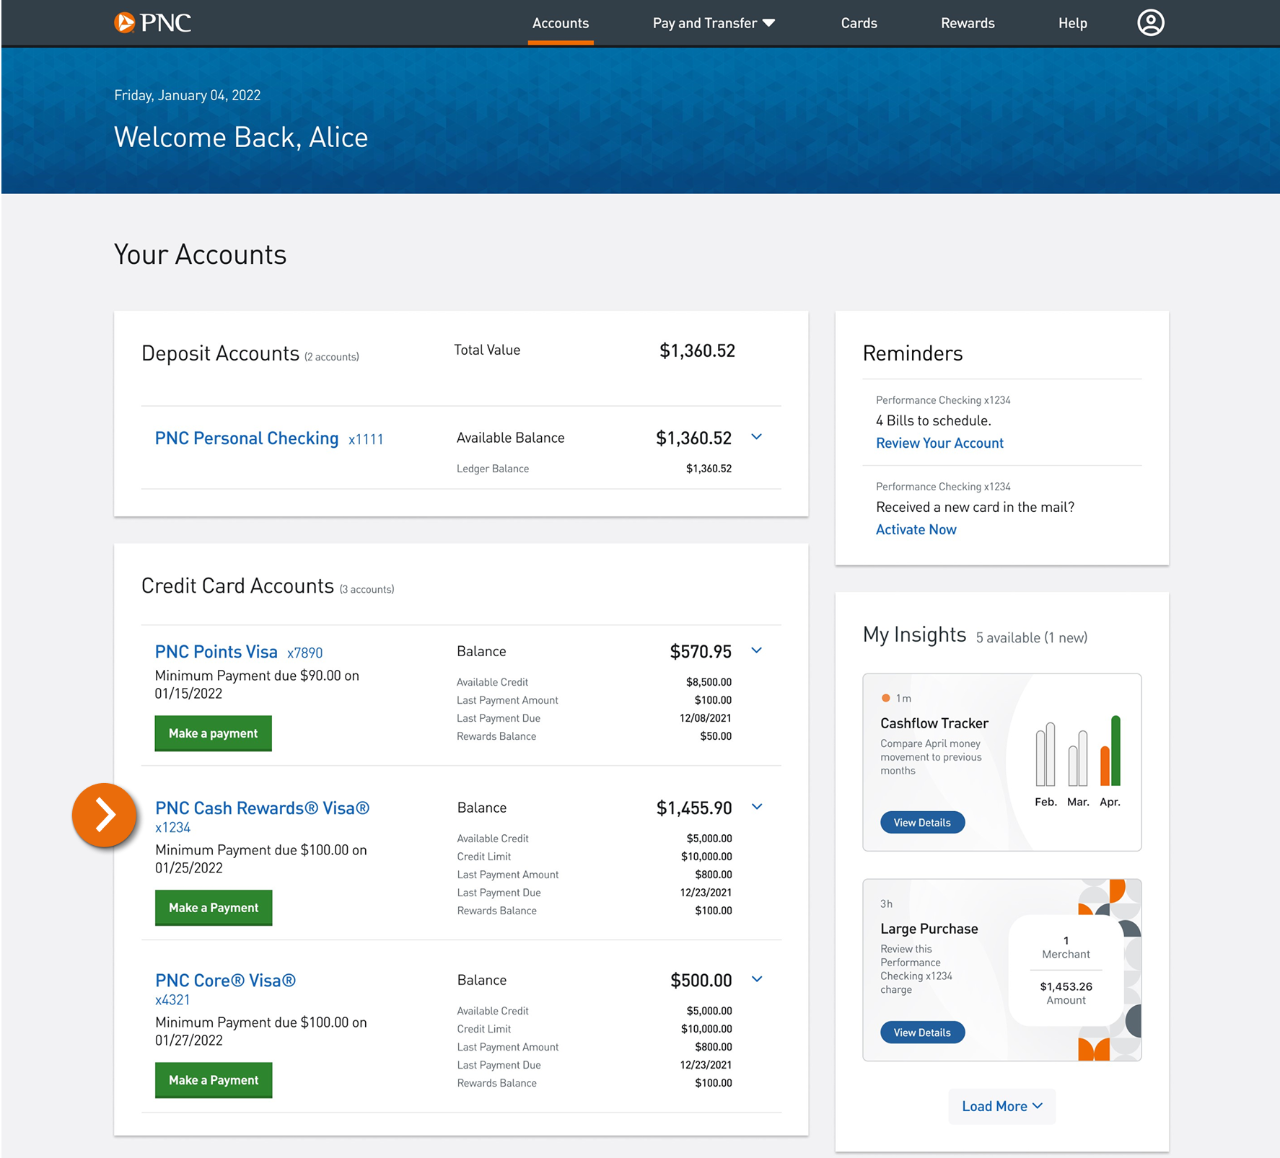Open the Review Your Account link
Image resolution: width=1280 pixels, height=1158 pixels.
(940, 443)
